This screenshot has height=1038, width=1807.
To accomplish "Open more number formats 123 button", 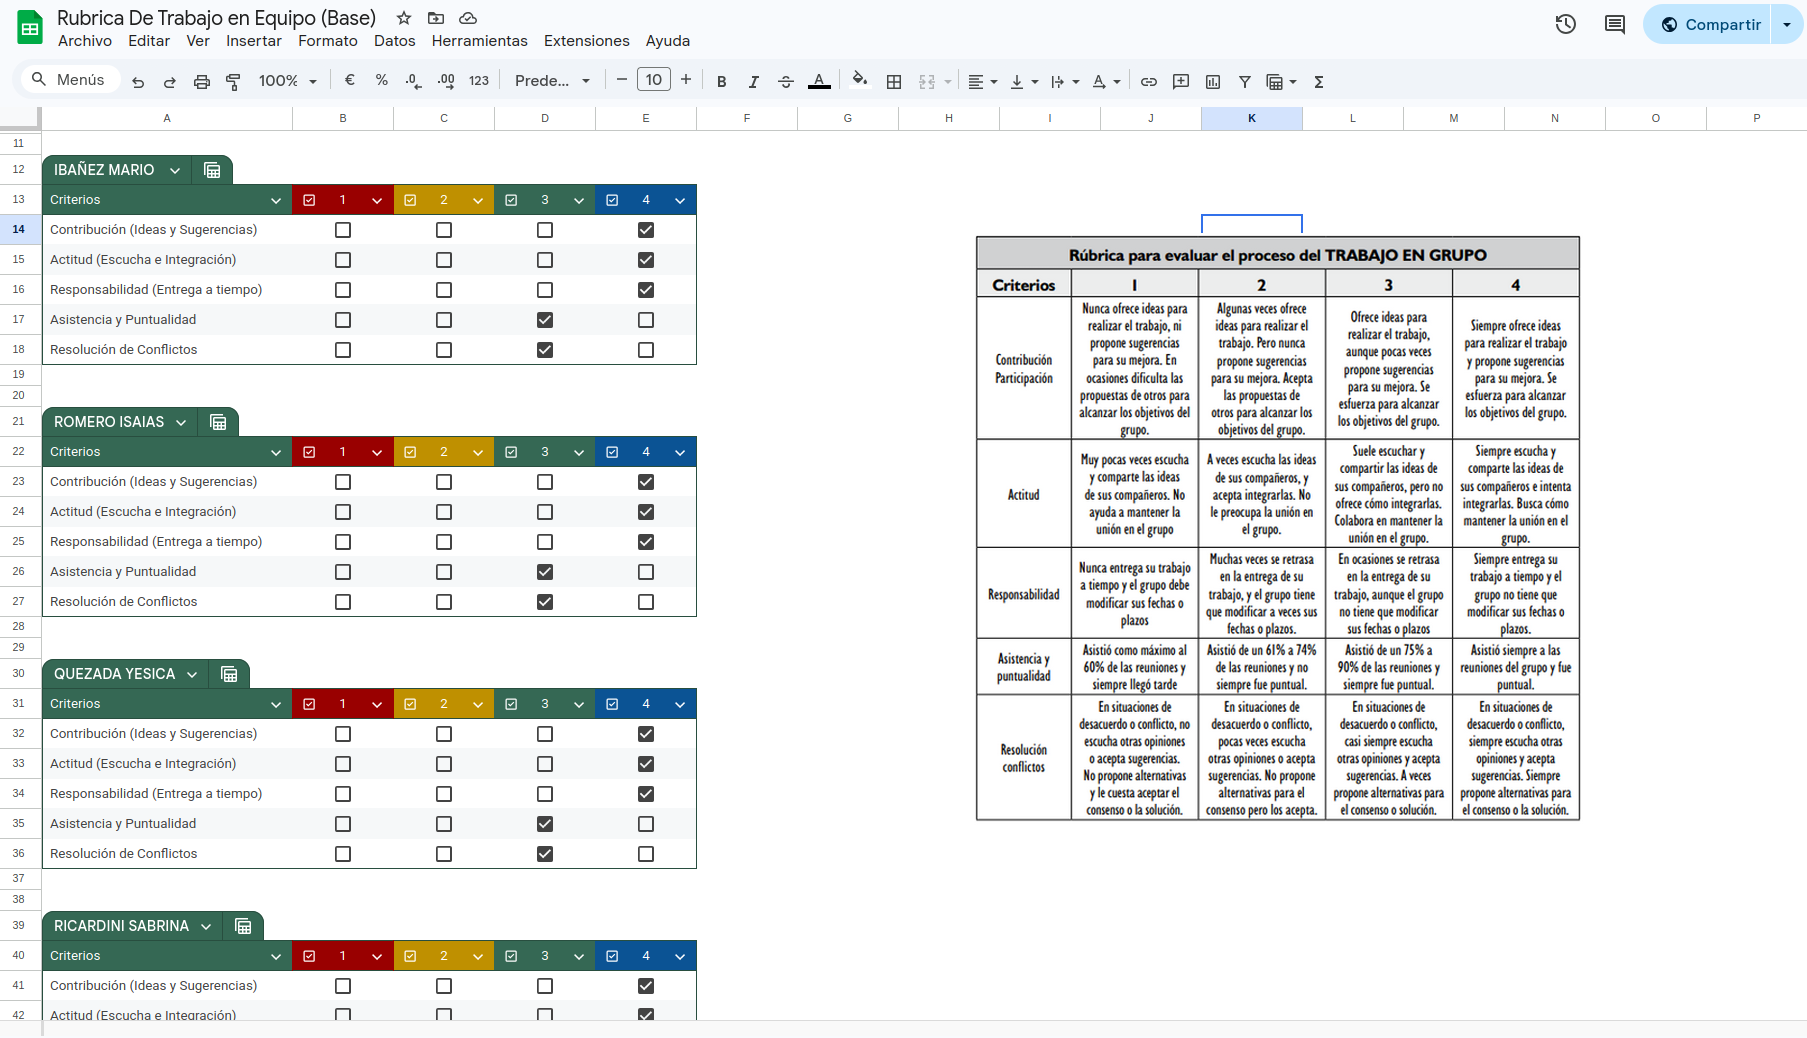I will click(x=479, y=81).
